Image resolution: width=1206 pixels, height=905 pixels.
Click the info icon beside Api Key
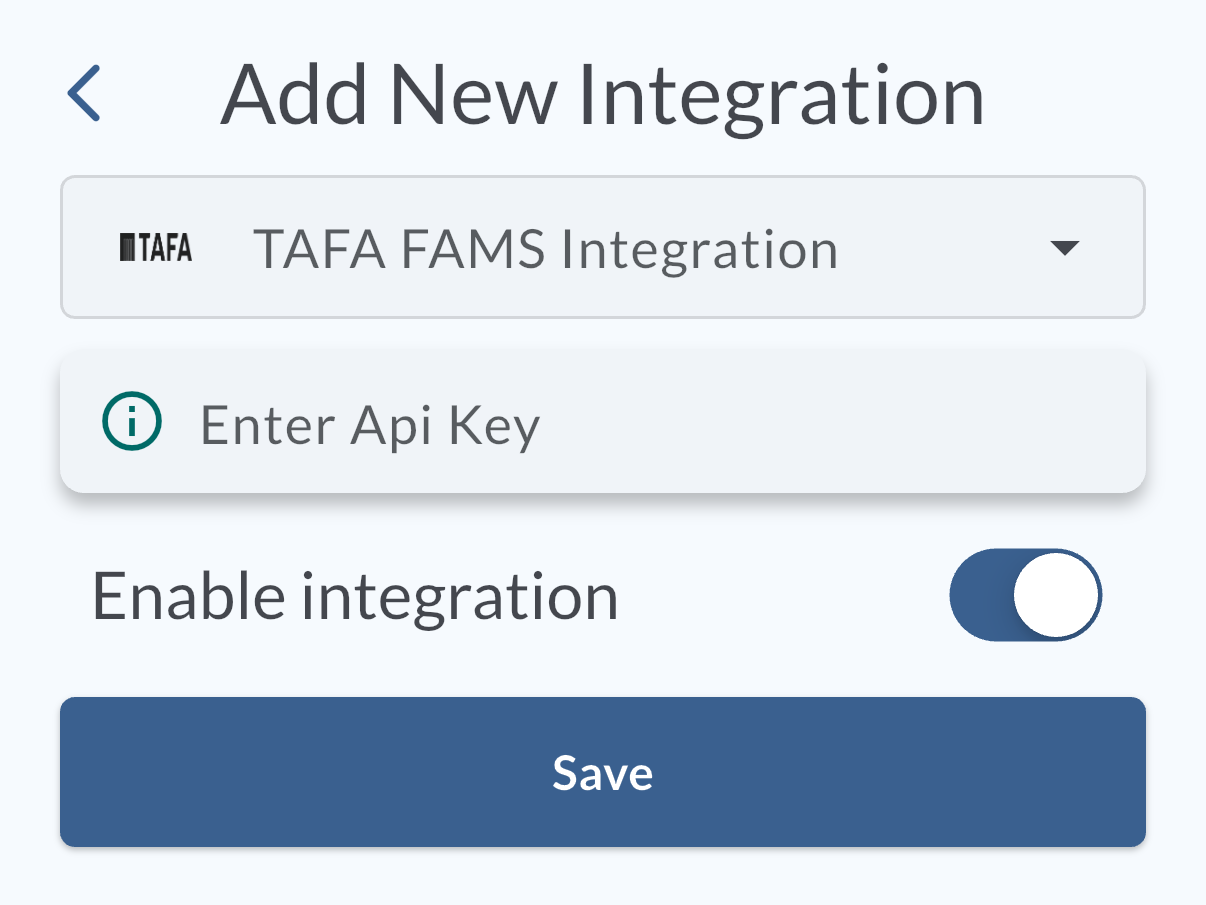click(x=132, y=424)
